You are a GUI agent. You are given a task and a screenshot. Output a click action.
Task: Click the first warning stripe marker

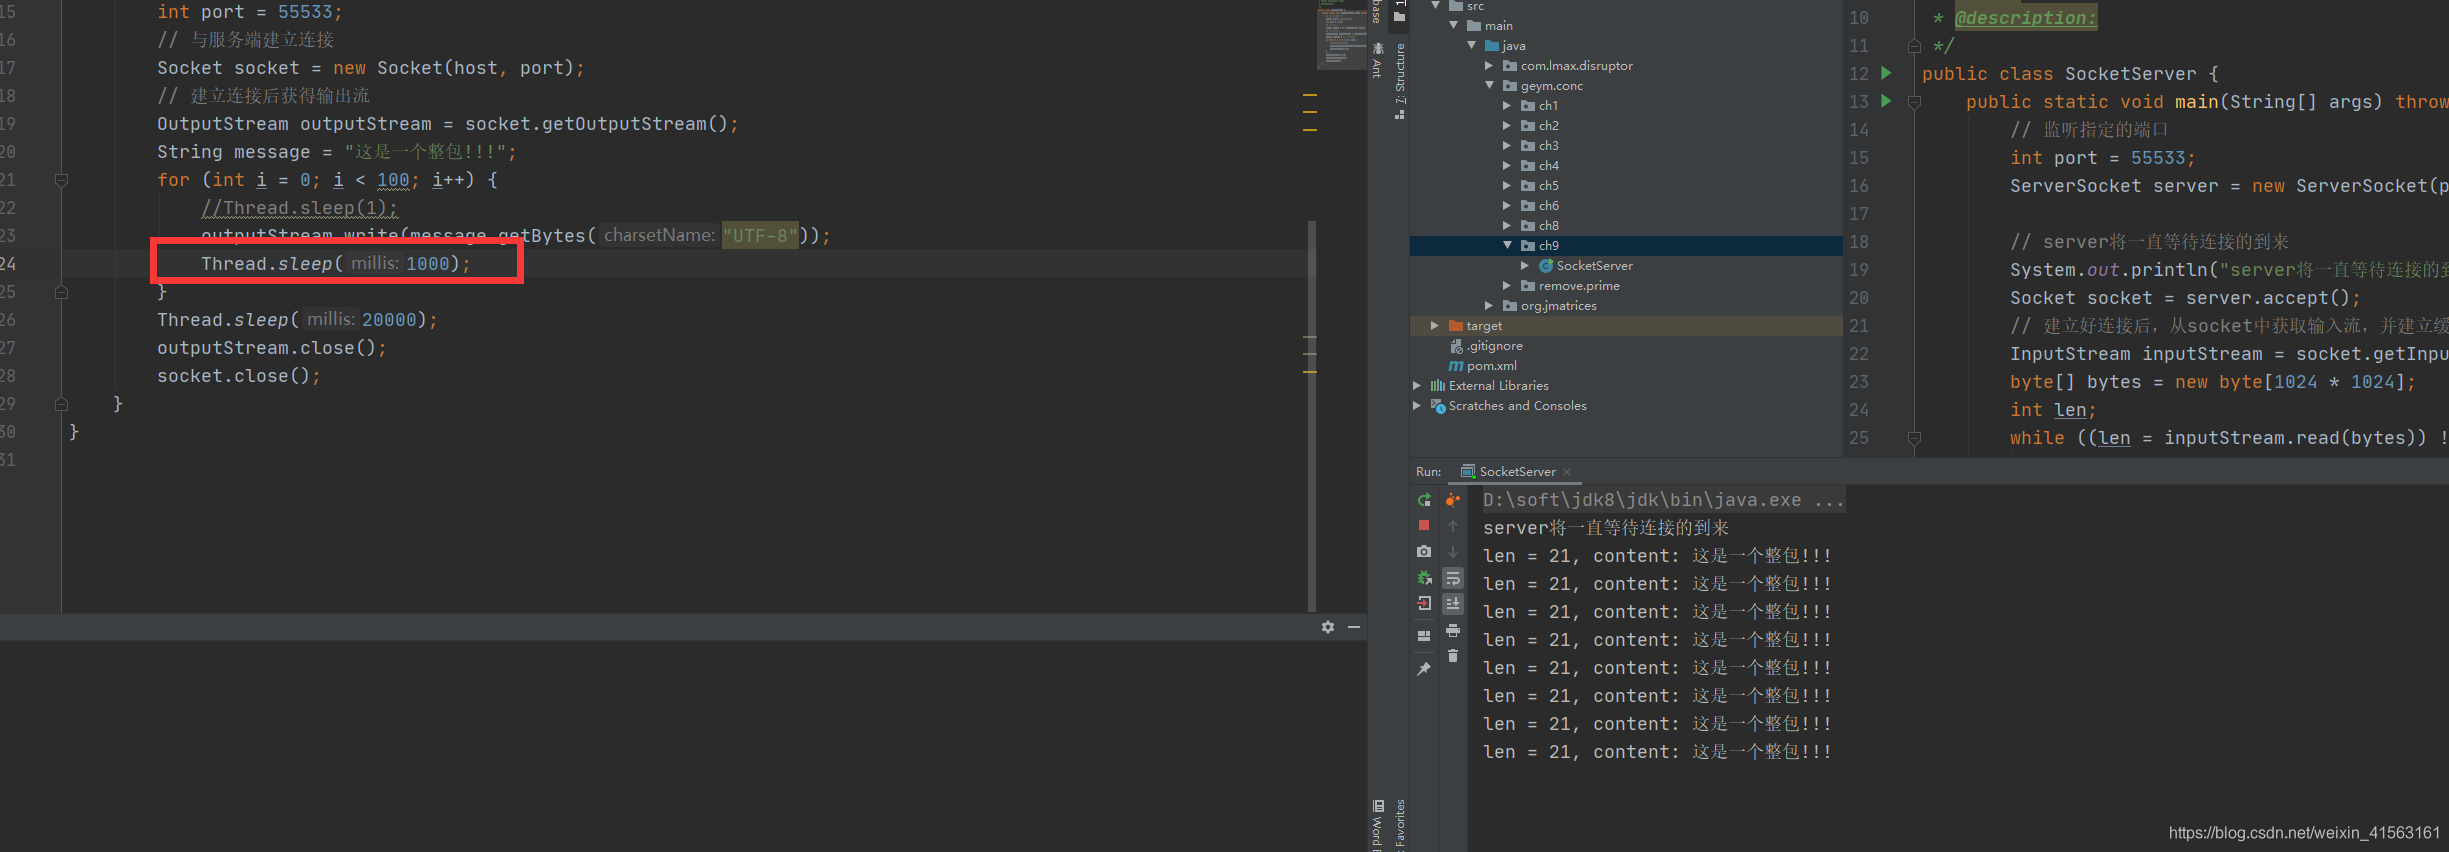1310,95
